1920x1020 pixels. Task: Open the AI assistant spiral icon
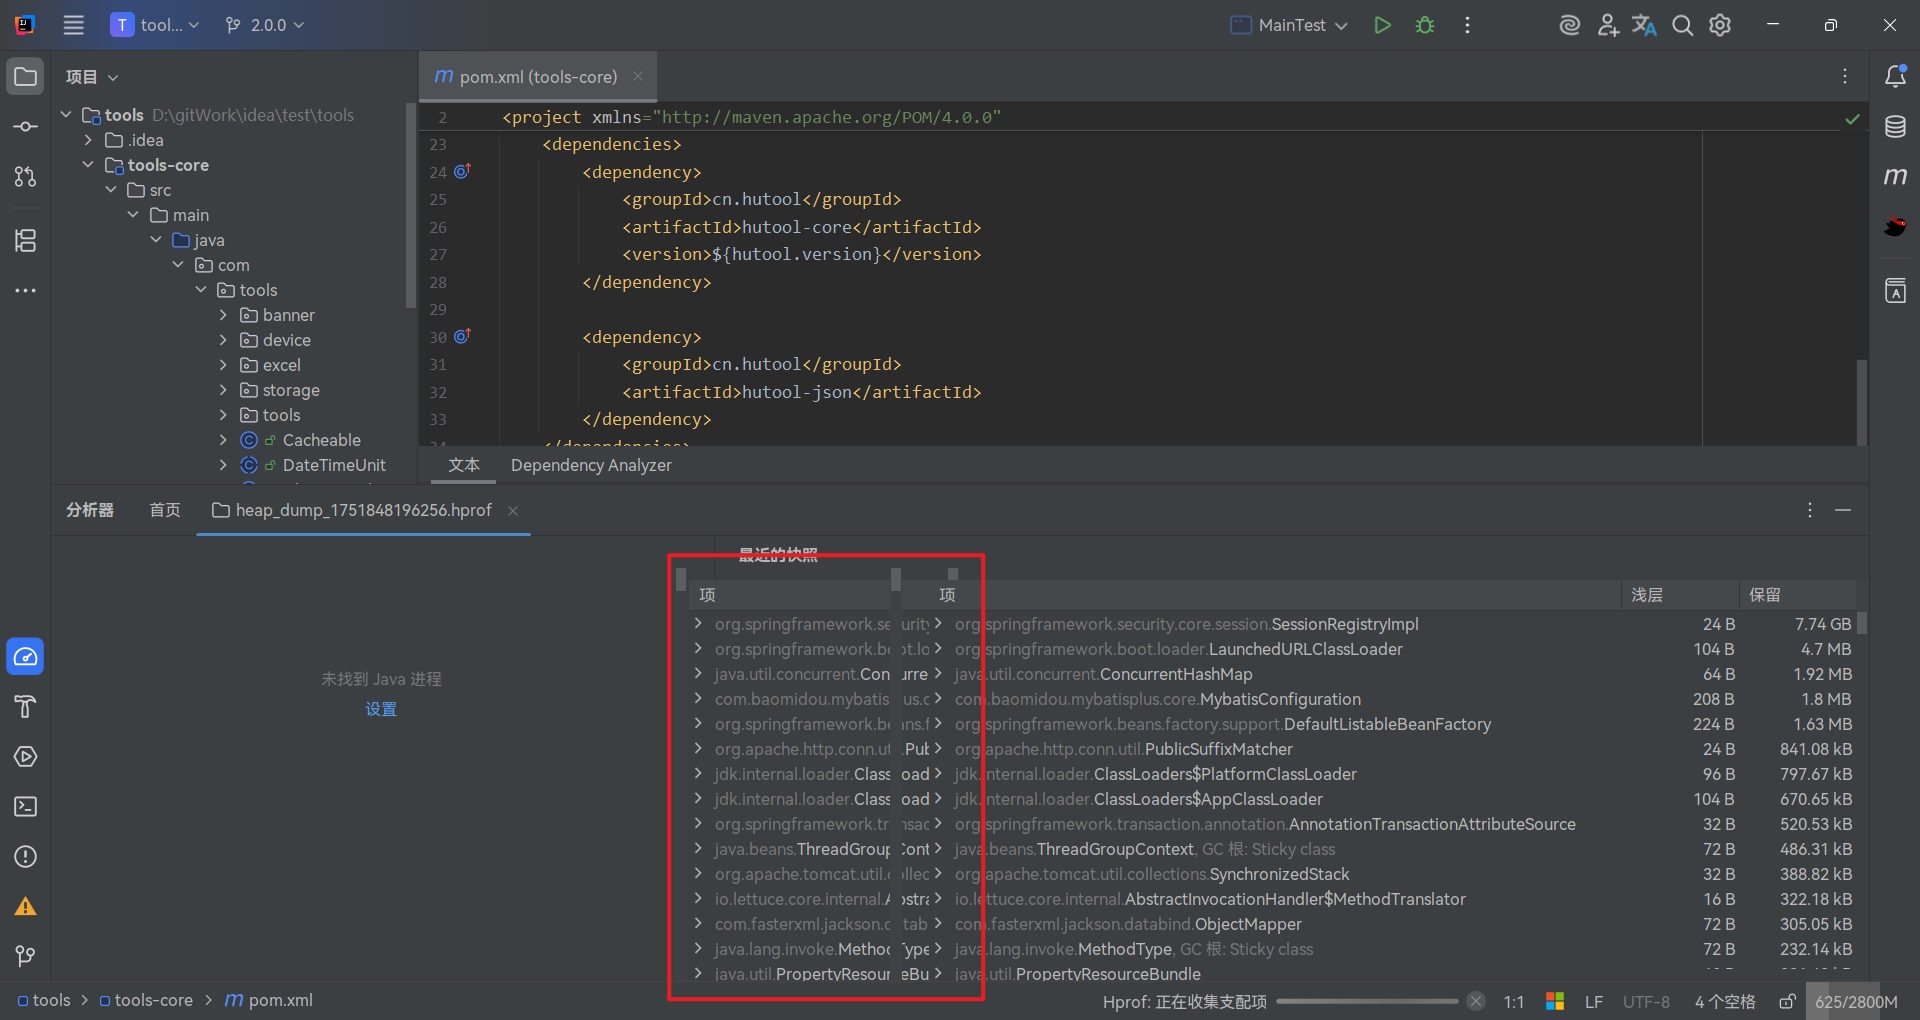coord(1570,25)
